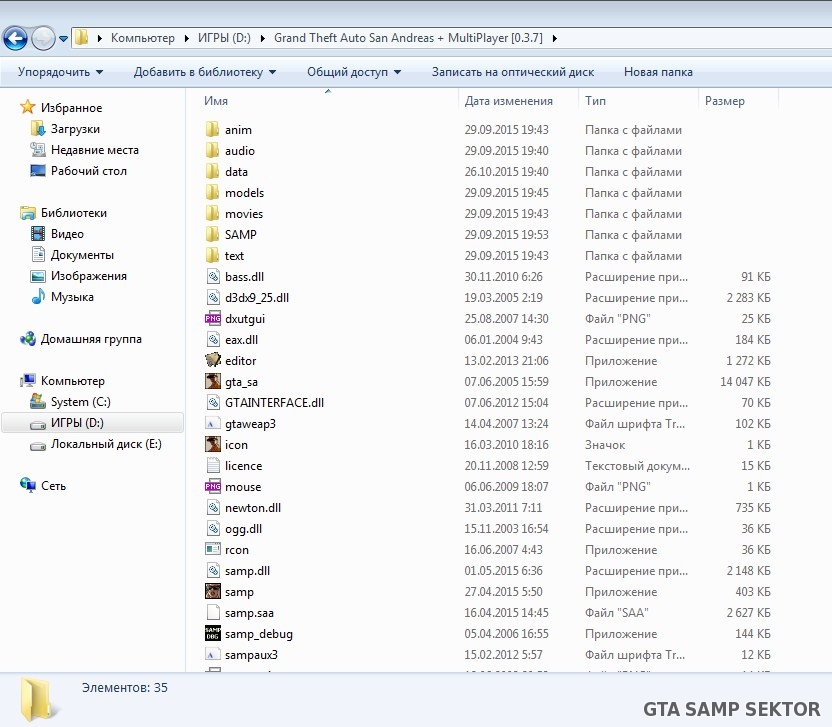This screenshot has width=832, height=727.
Task: Select the eax.dll file
Action: coord(241,340)
